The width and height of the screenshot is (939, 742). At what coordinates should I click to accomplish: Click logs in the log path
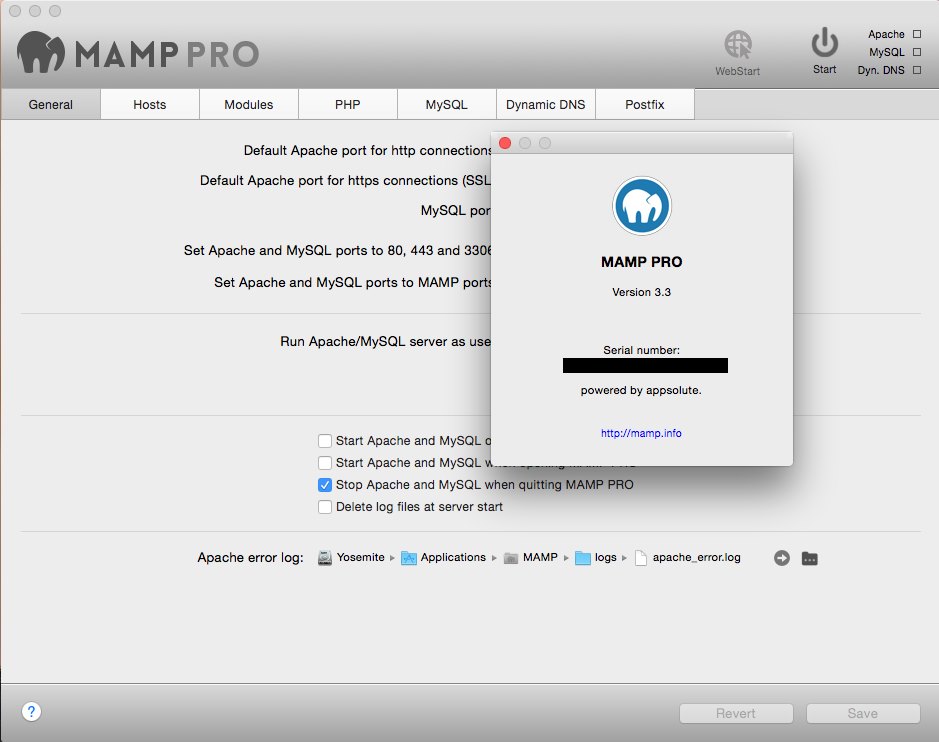tap(605, 558)
